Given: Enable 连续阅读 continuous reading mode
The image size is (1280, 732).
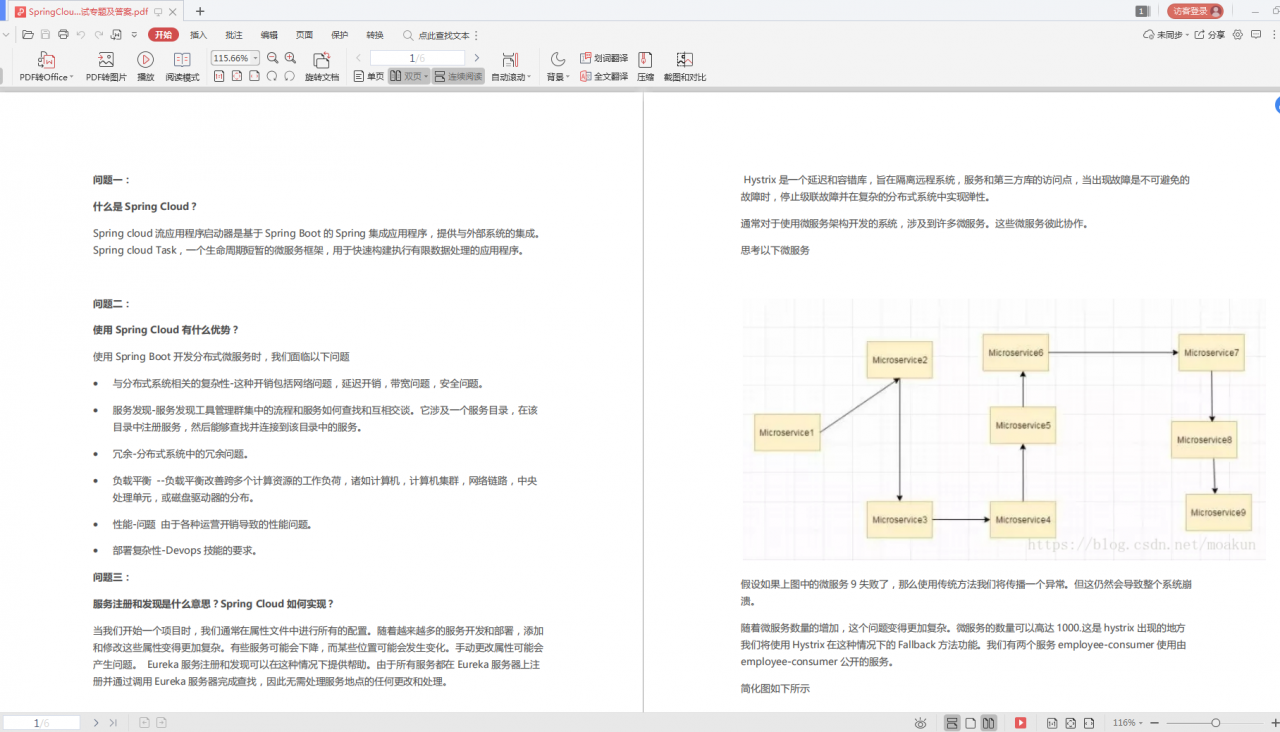Looking at the screenshot, I should pos(458,76).
